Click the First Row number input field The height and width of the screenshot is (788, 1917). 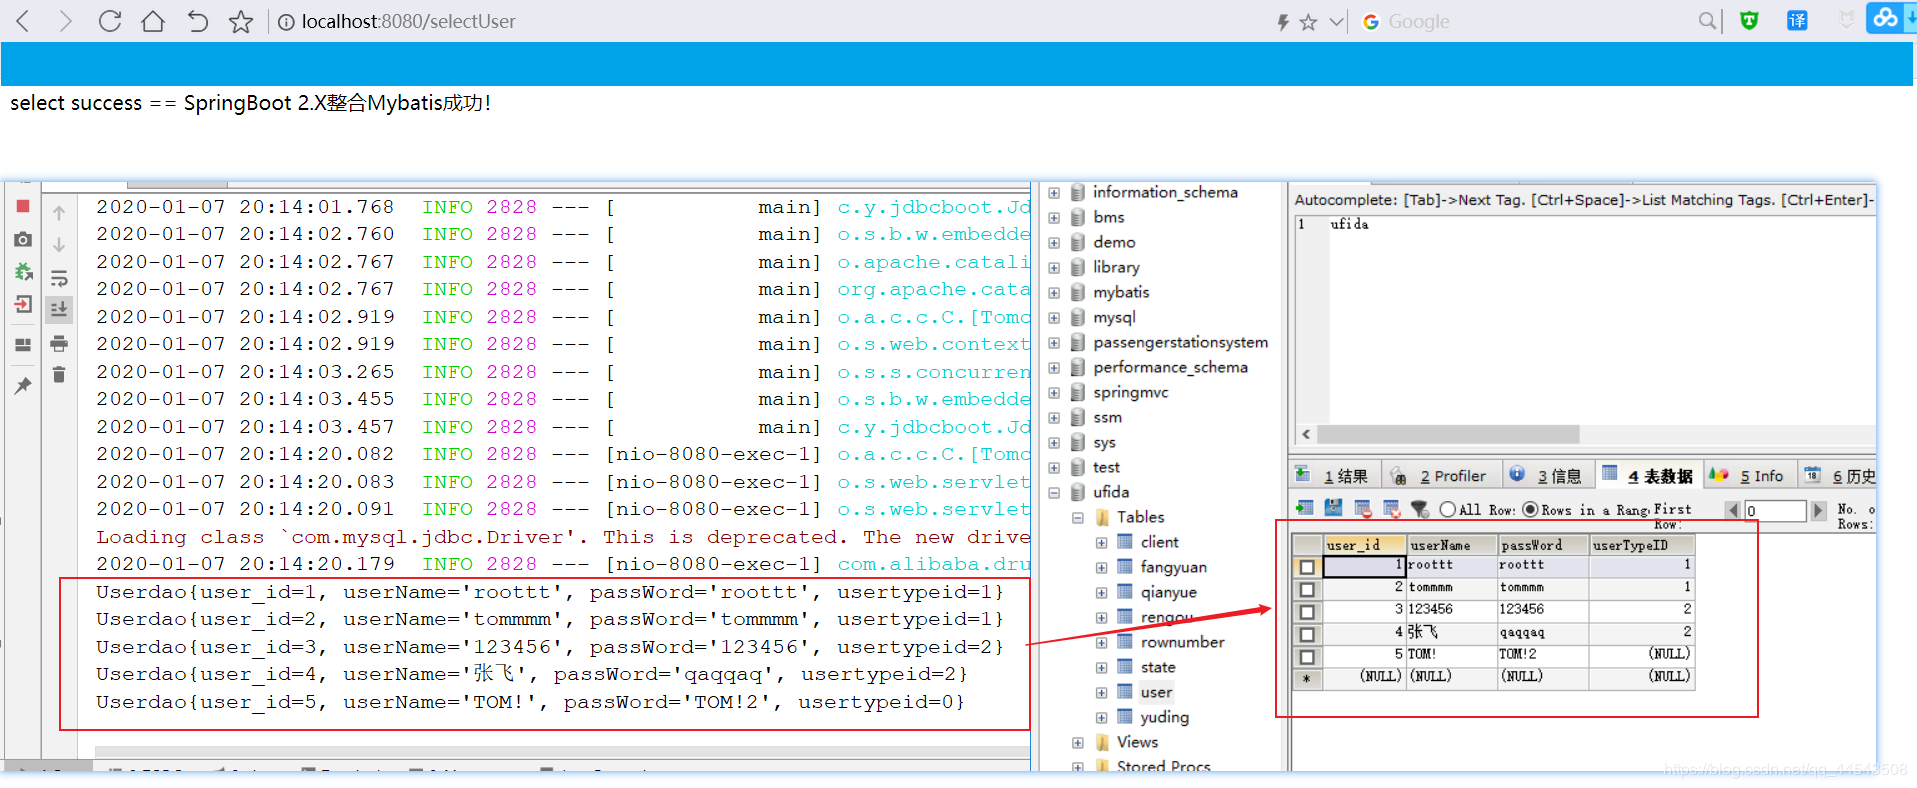[1774, 511]
